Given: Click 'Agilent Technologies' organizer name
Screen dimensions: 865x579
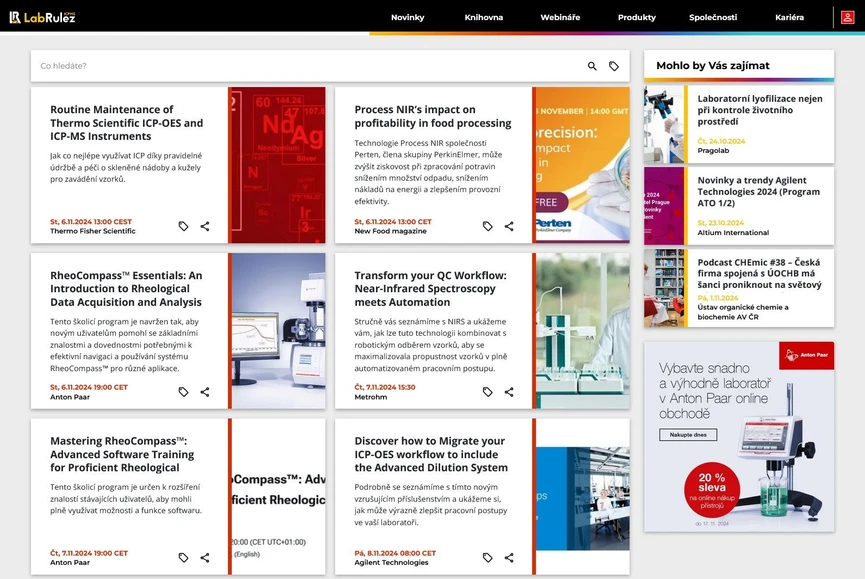Looking at the screenshot, I should pos(391,562).
